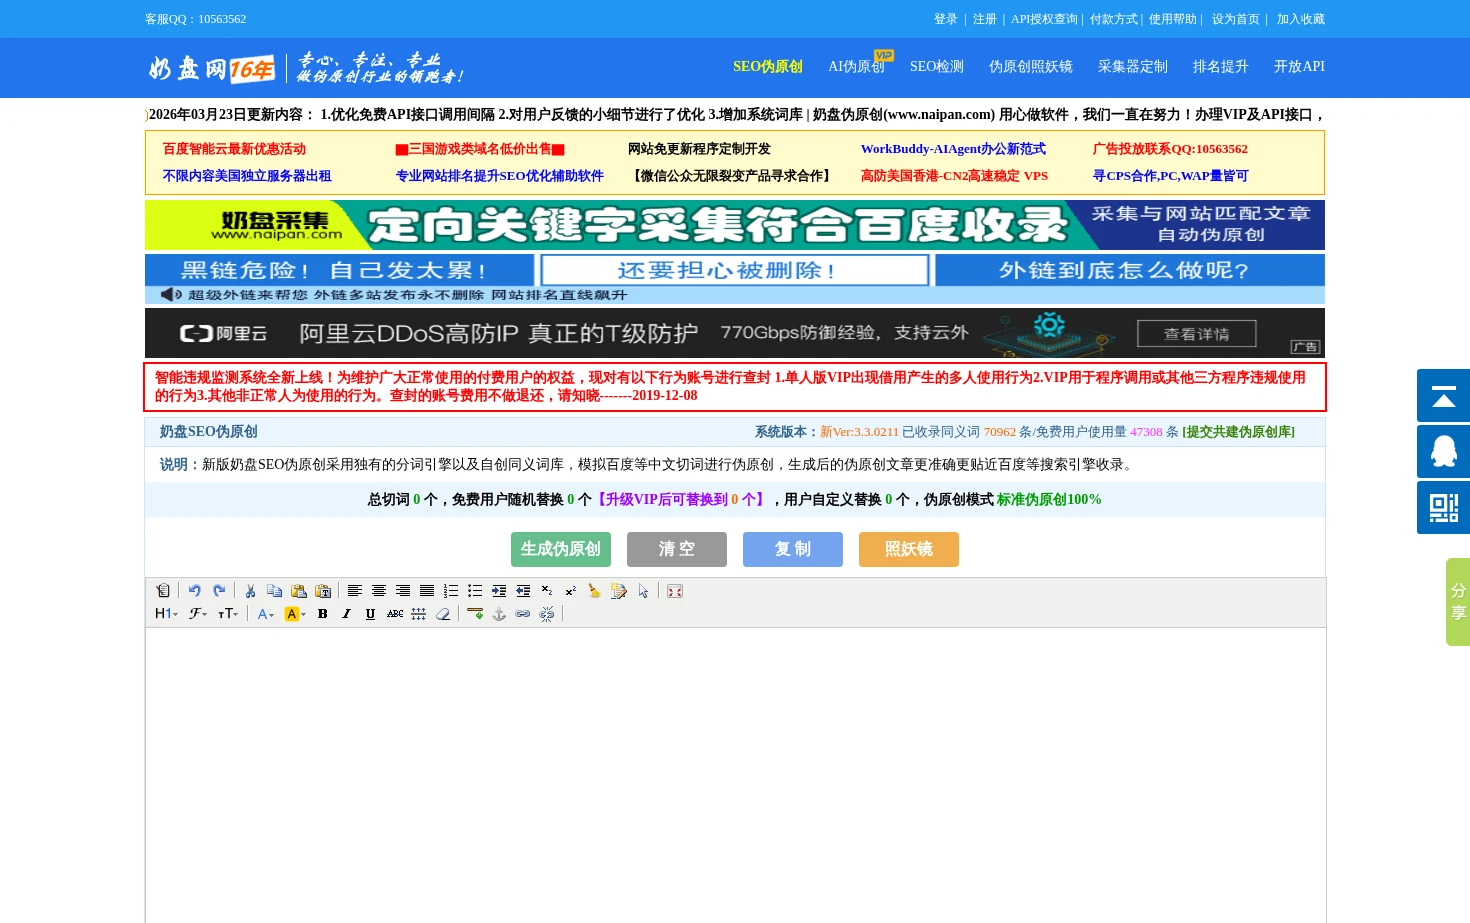Open the 登录 login link
Image resolution: width=1470 pixels, height=923 pixels.
[x=946, y=19]
